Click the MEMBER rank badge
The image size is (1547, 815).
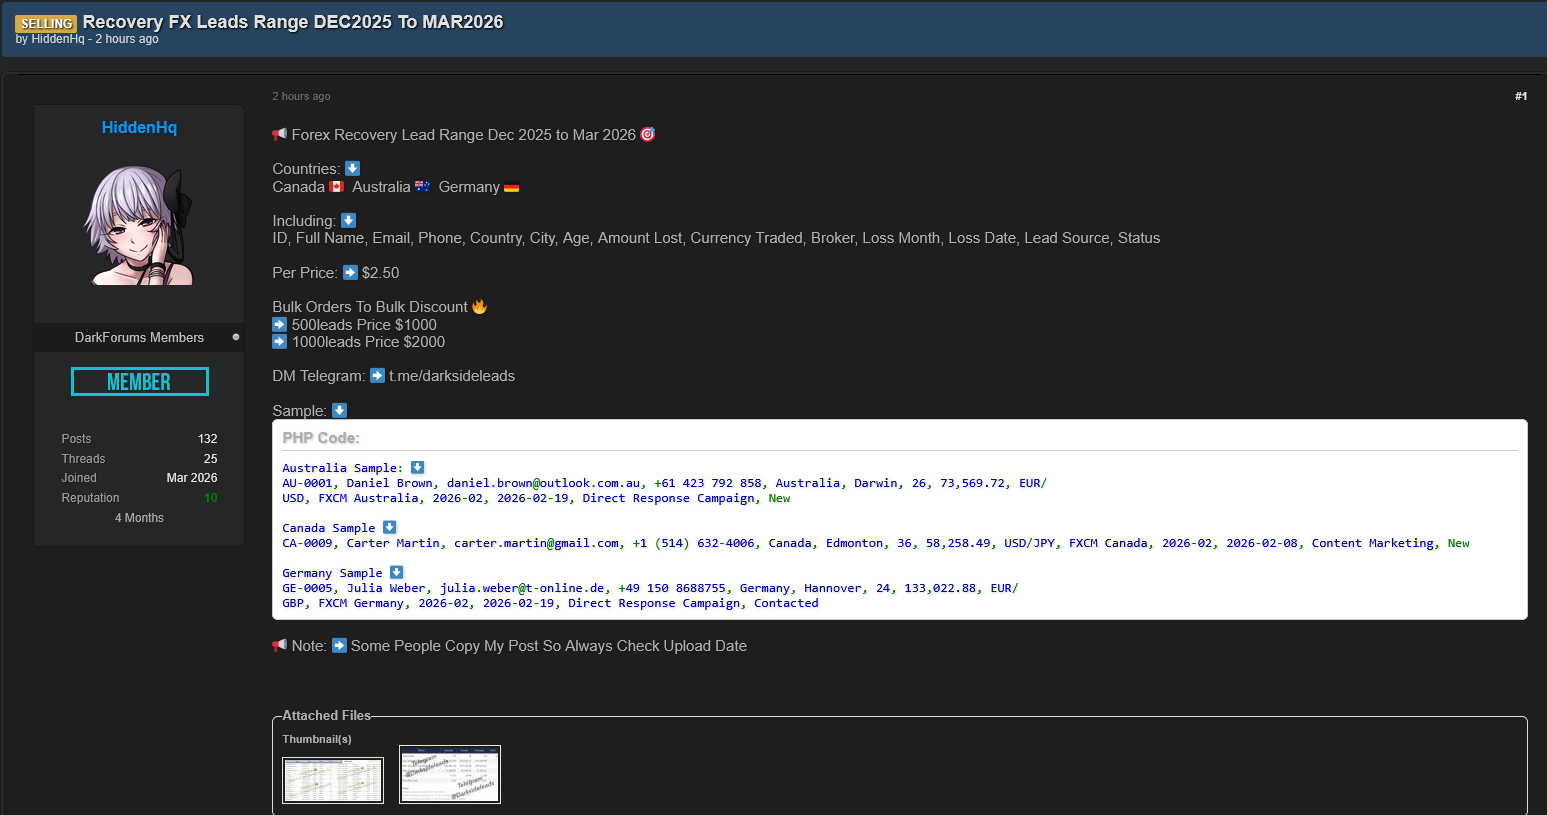point(140,382)
